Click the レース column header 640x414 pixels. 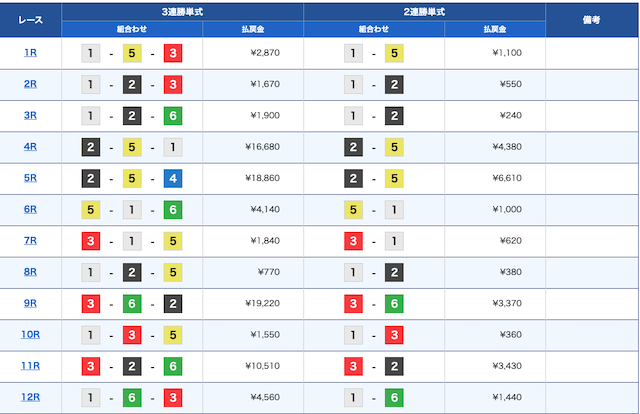(x=31, y=20)
